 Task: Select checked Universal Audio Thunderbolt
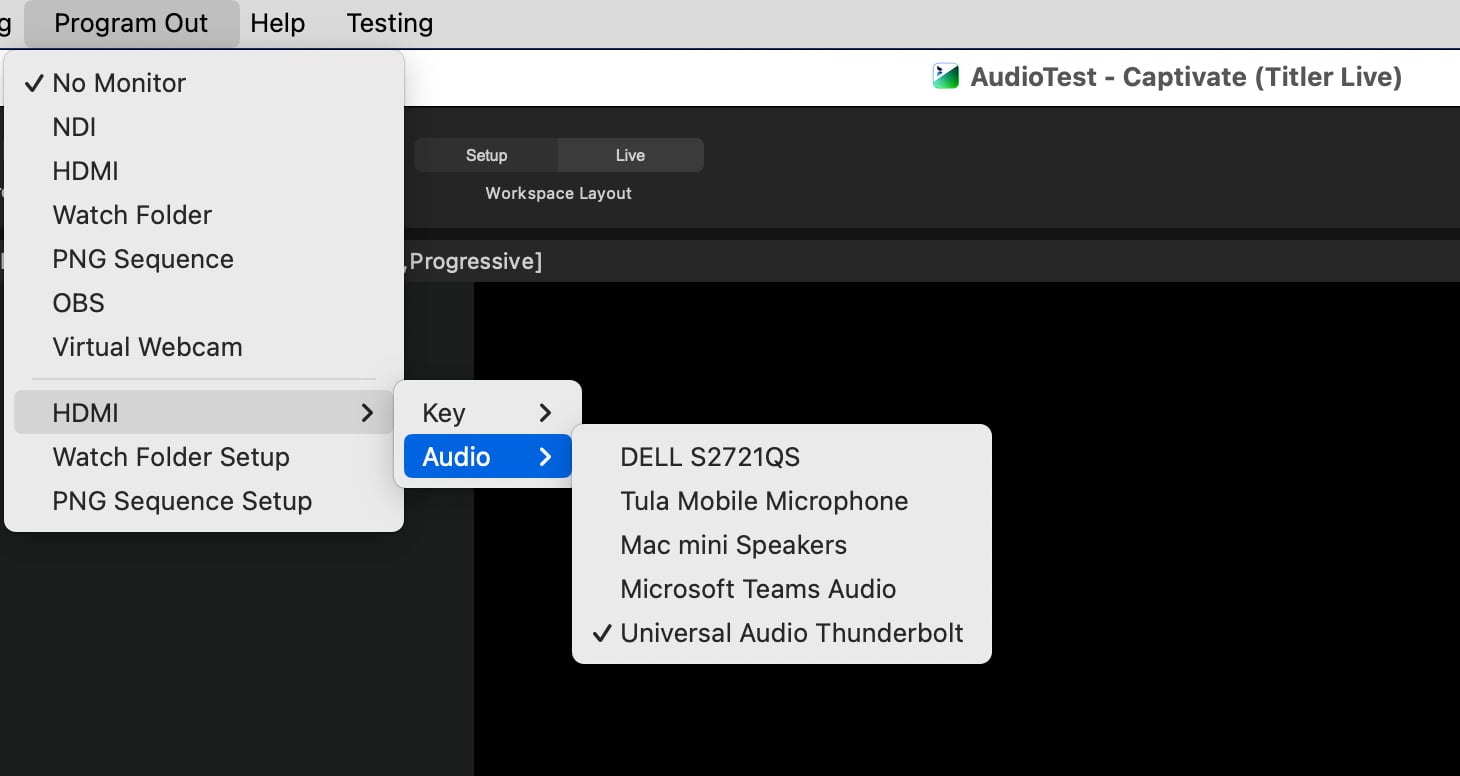782,633
